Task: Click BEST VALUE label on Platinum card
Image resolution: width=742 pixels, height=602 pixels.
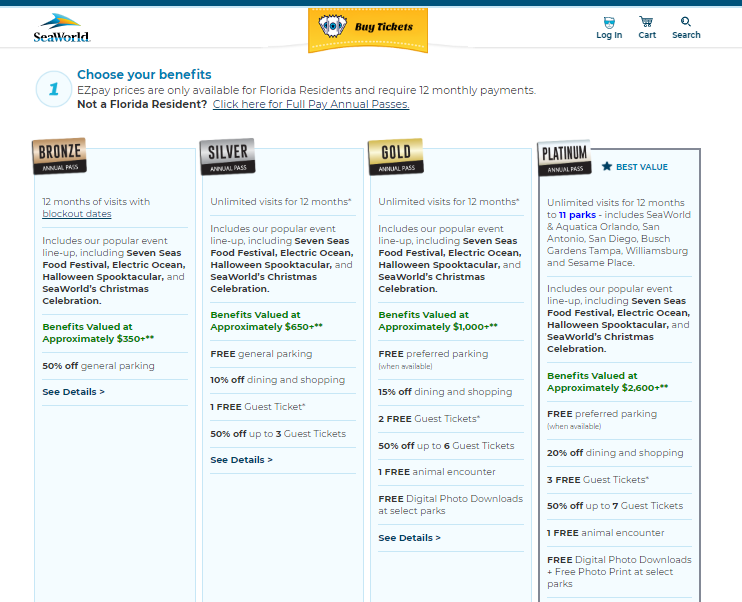Action: click(x=642, y=167)
